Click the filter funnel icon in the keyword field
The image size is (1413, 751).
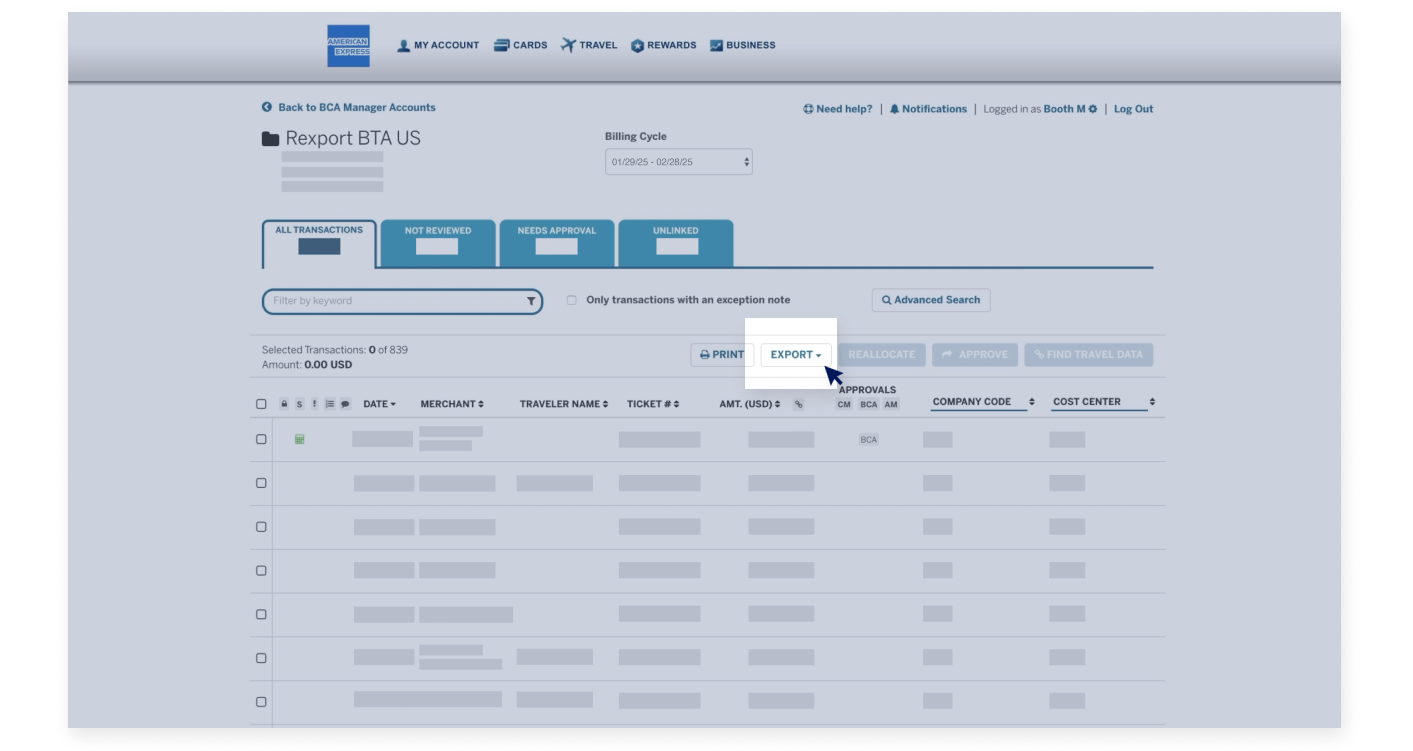point(531,300)
